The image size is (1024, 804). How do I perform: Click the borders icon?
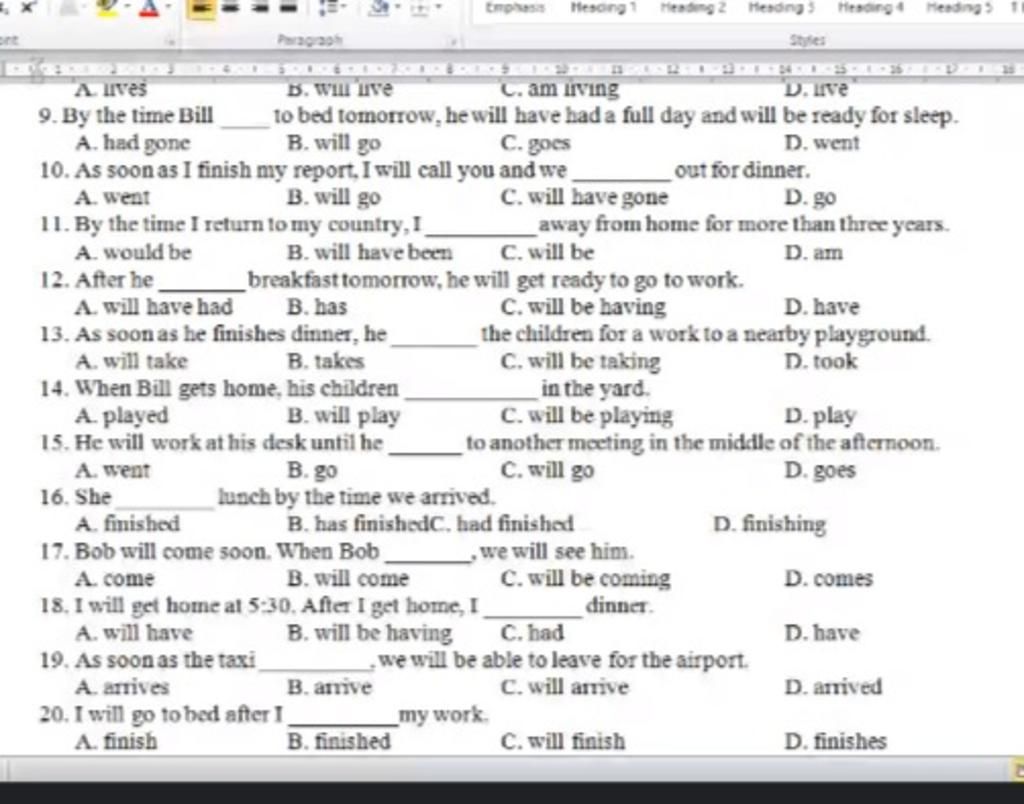(x=421, y=7)
